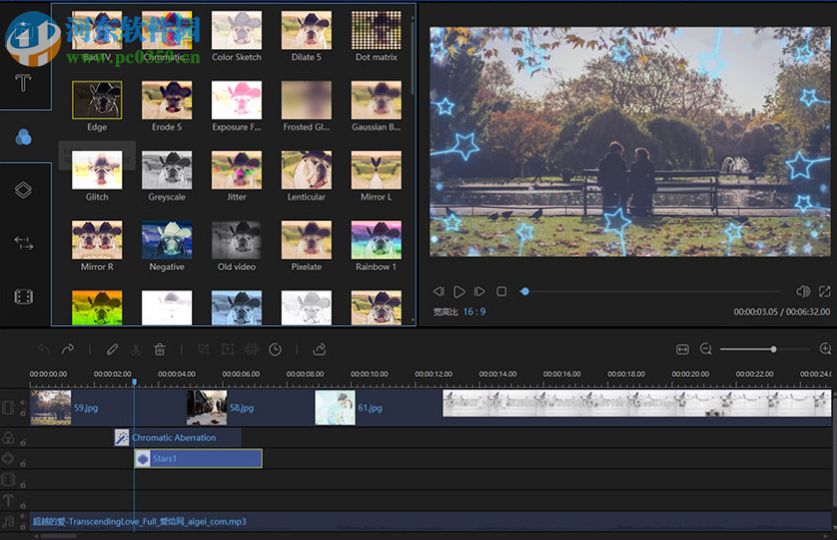Open the 16:9 aspect ratio selector
This screenshot has width=837, height=540.
[473, 312]
